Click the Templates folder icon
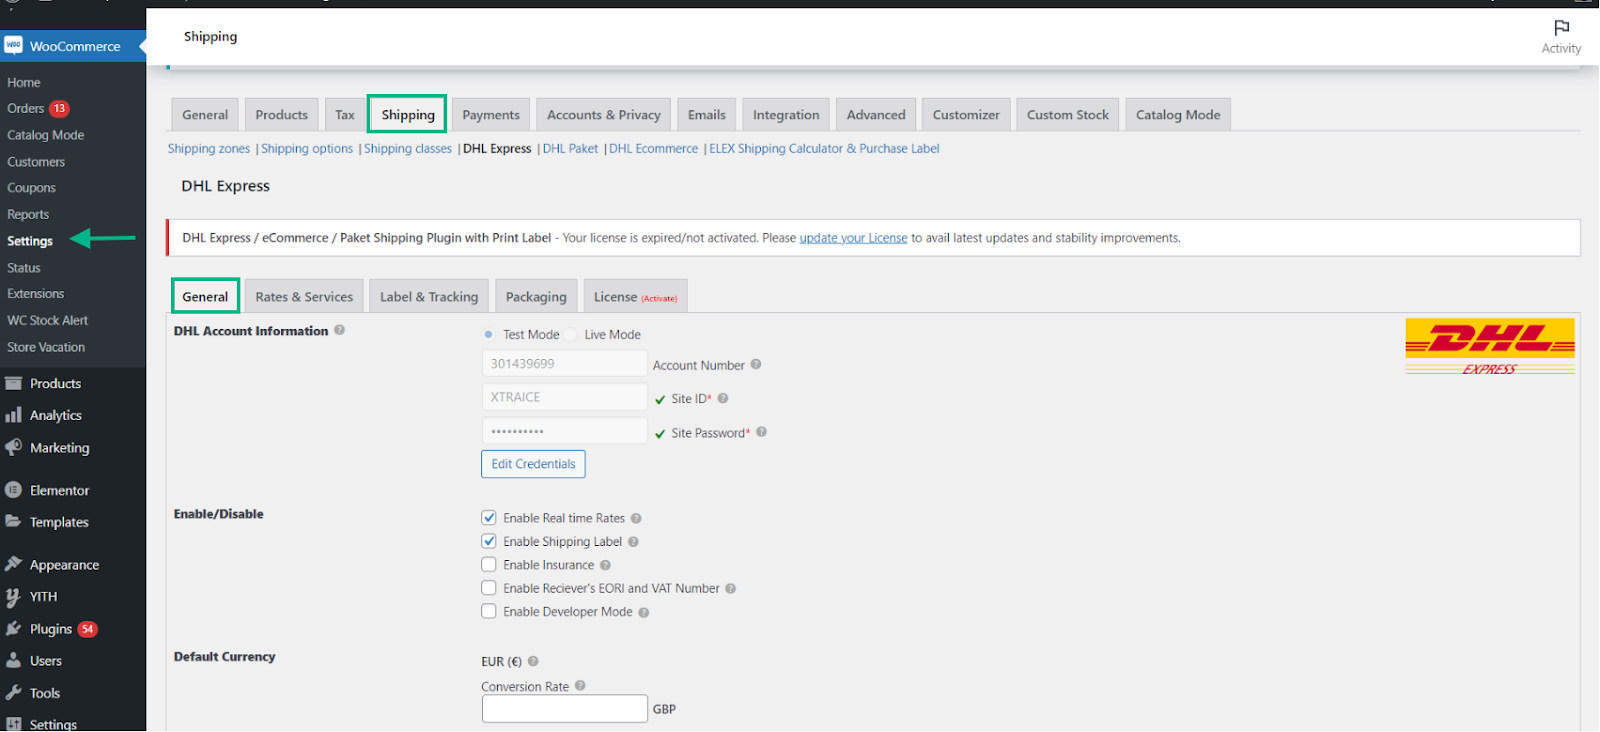 13,521
